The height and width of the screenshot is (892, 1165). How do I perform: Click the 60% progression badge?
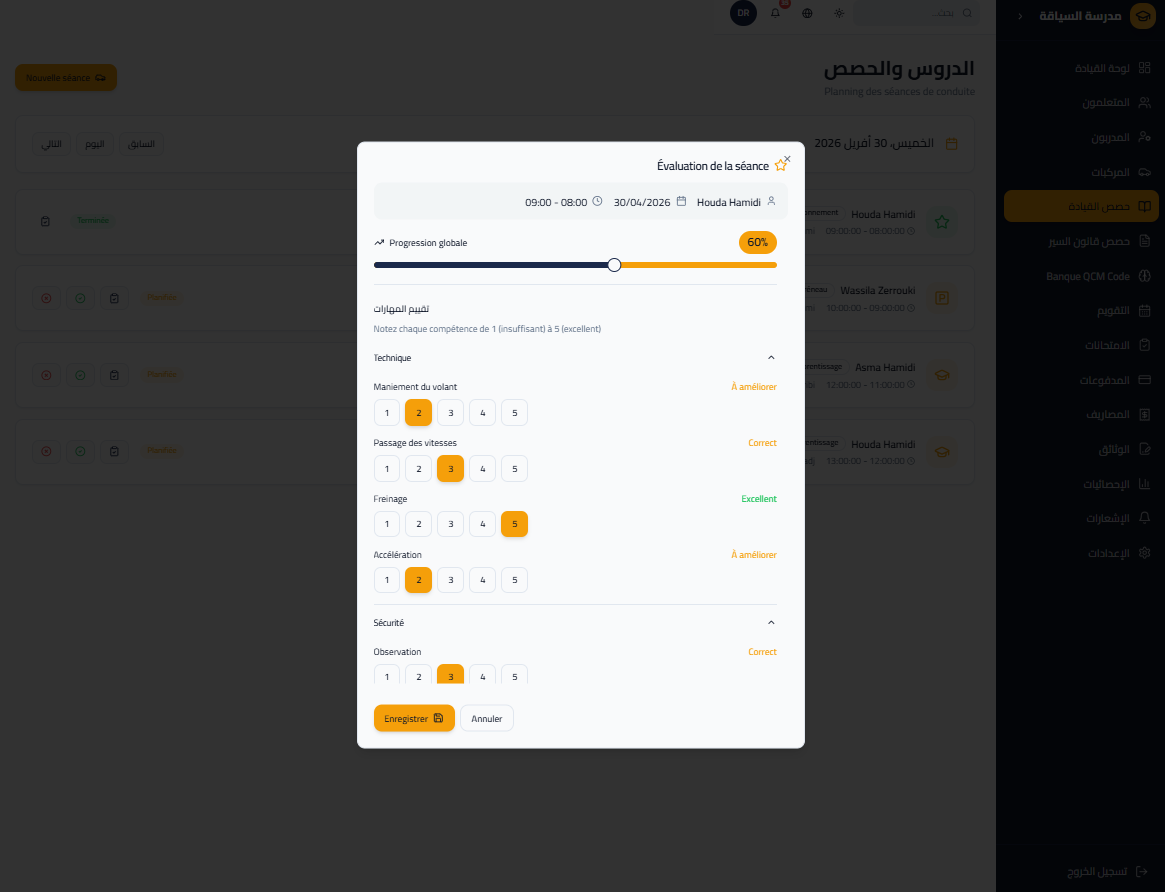tap(757, 242)
